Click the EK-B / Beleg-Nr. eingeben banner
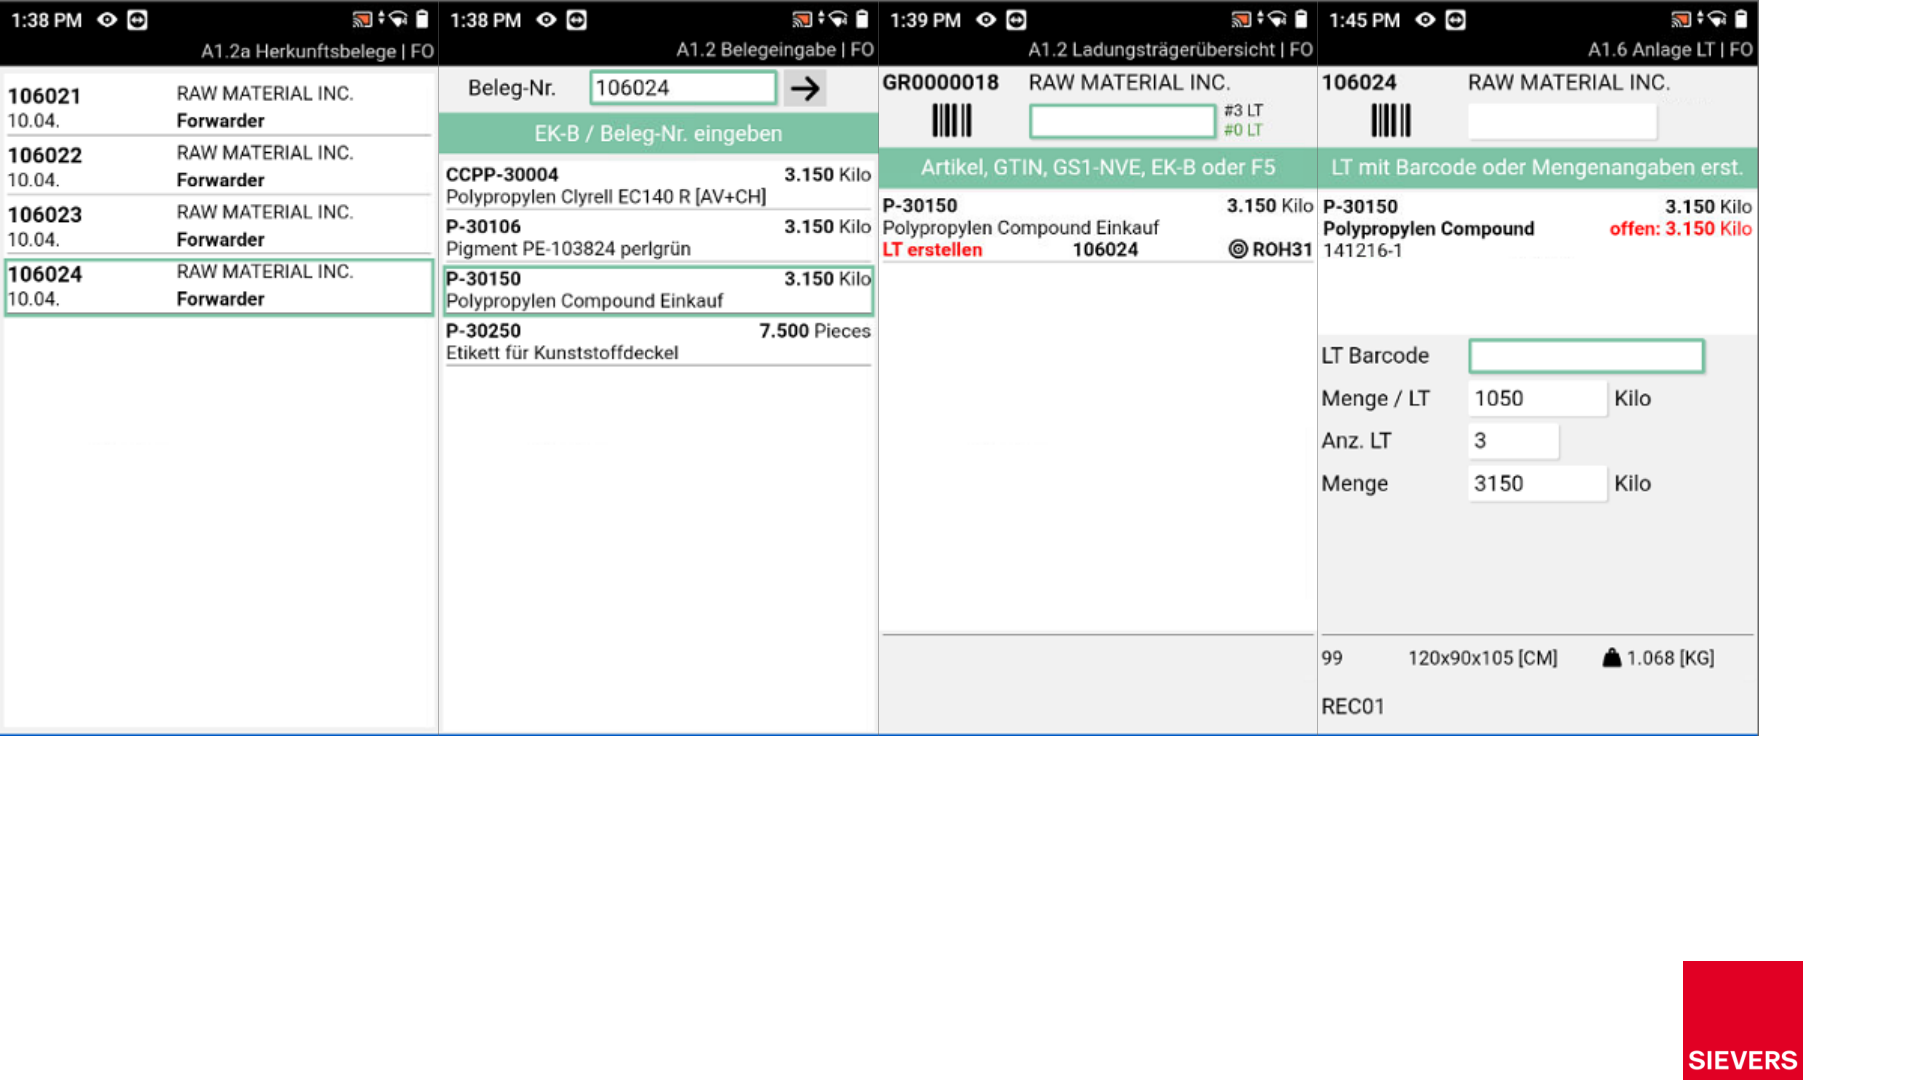Image resolution: width=1920 pixels, height=1080 pixels. (x=658, y=133)
